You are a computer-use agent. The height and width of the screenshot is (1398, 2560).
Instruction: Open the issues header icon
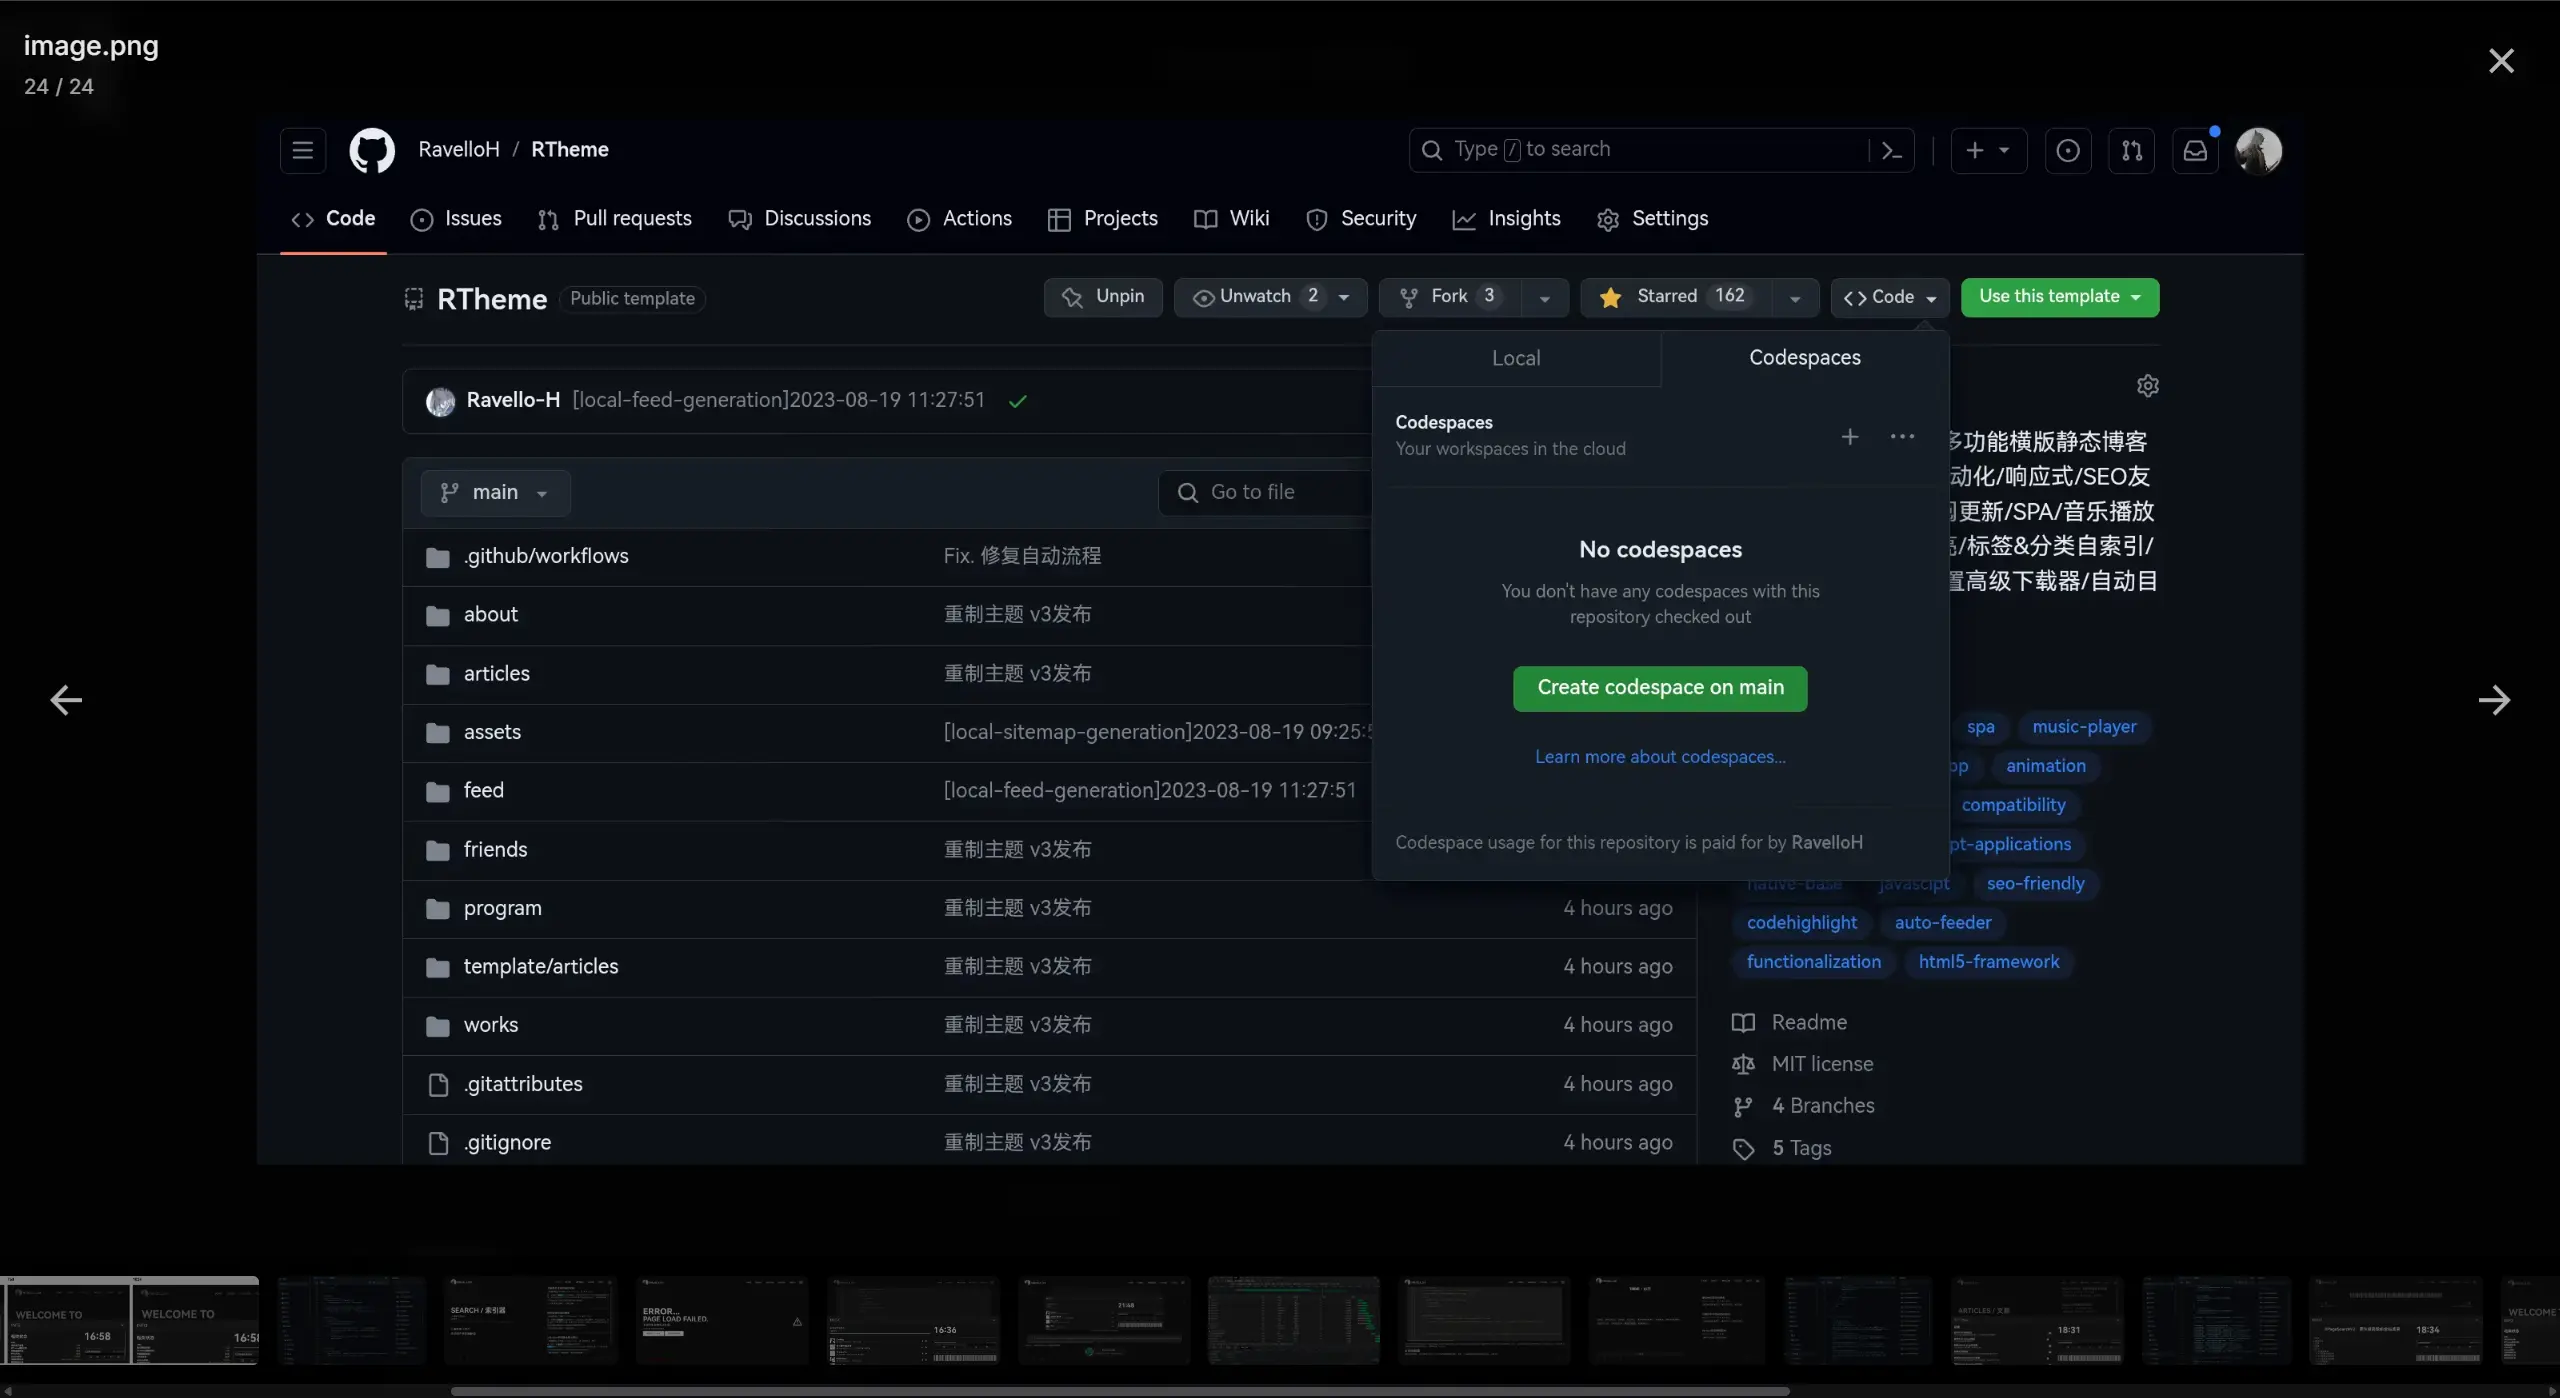pos(2067,150)
